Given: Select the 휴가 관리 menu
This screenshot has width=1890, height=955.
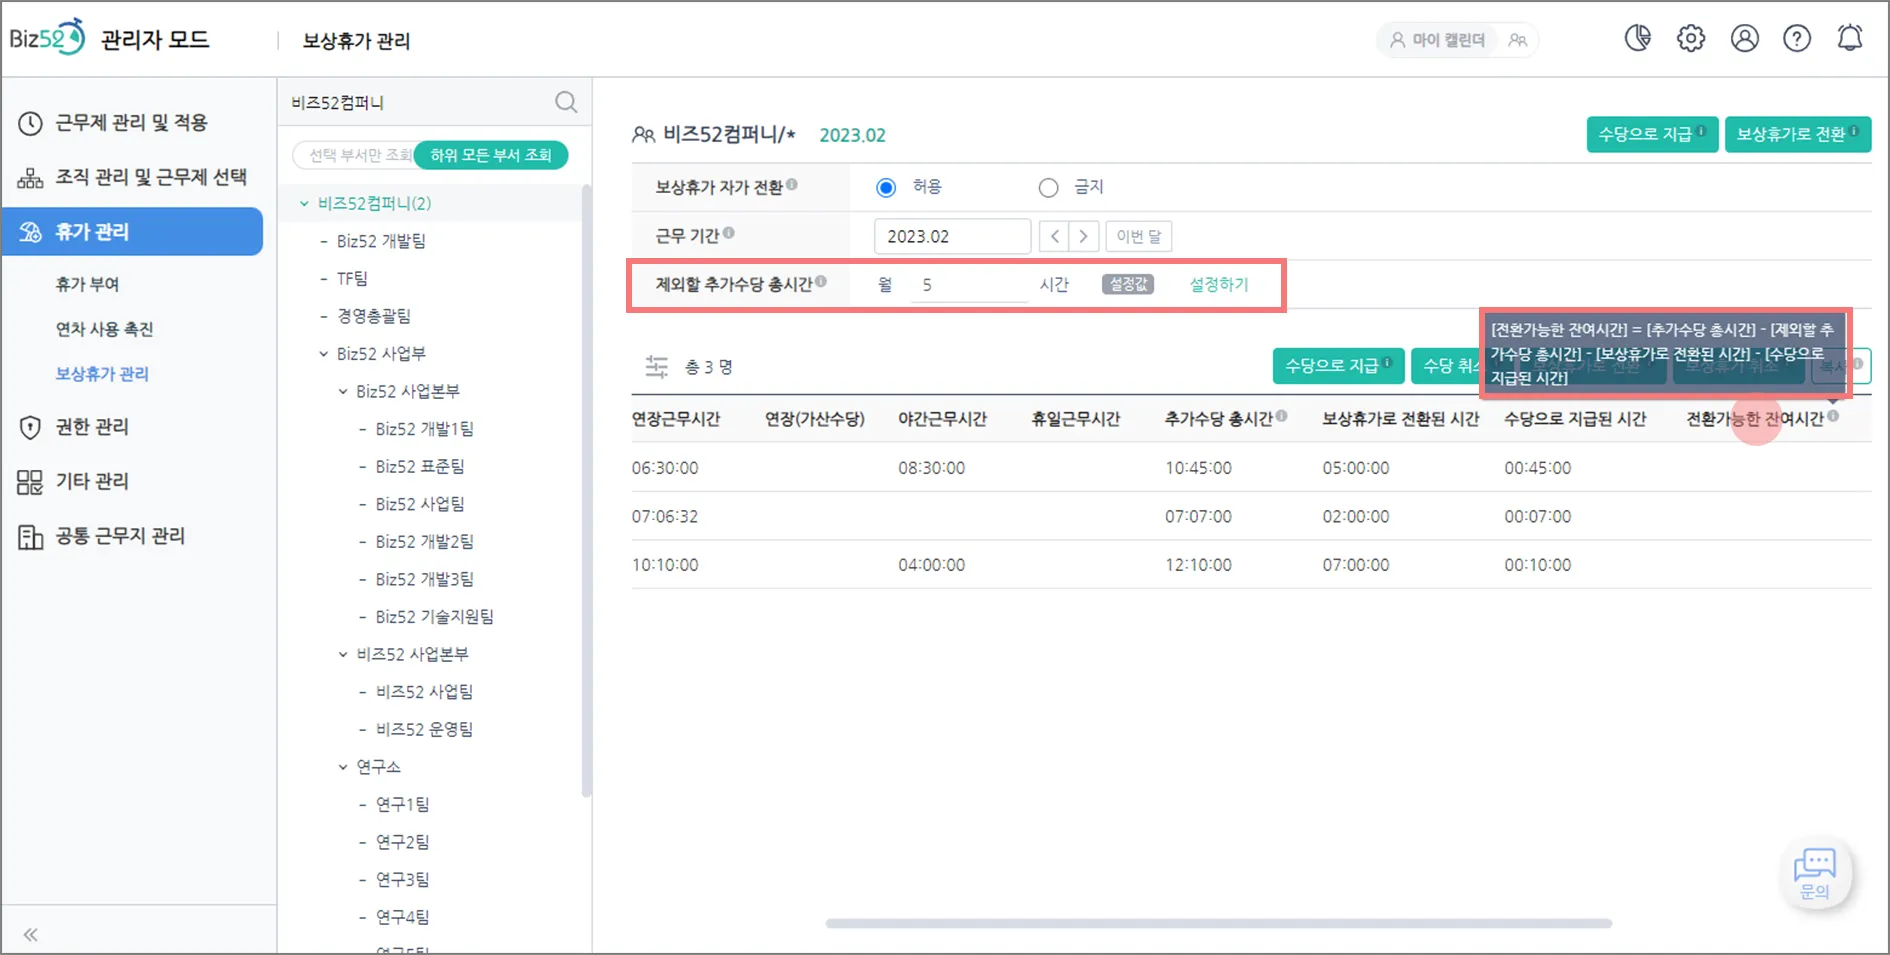Looking at the screenshot, I should click(132, 232).
